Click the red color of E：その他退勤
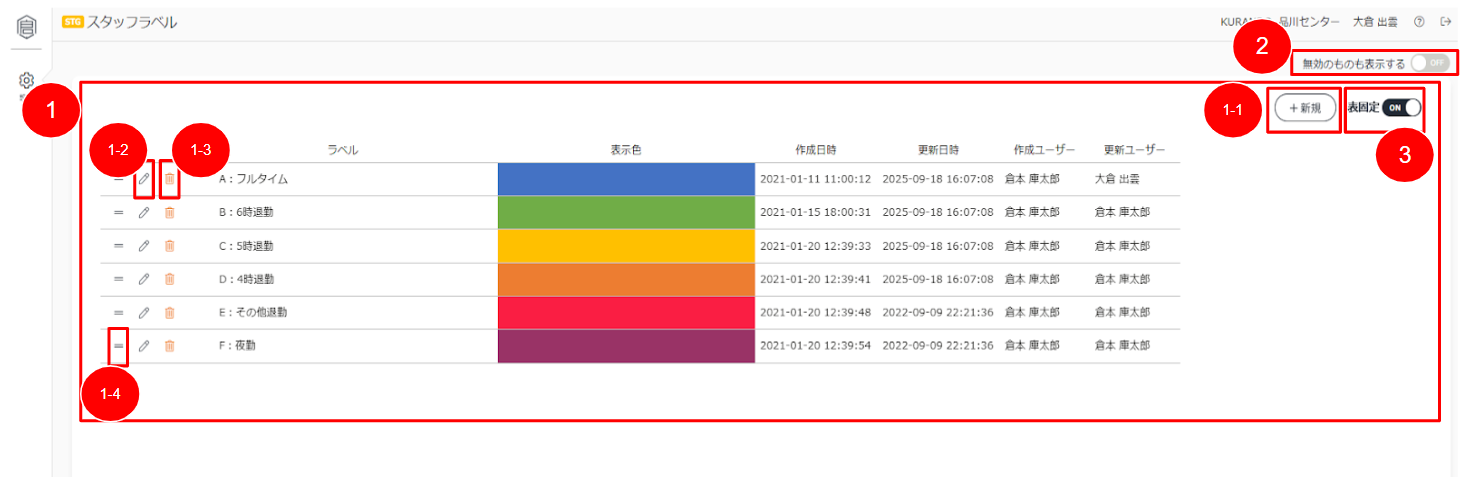The image size is (1463, 477). point(626,312)
